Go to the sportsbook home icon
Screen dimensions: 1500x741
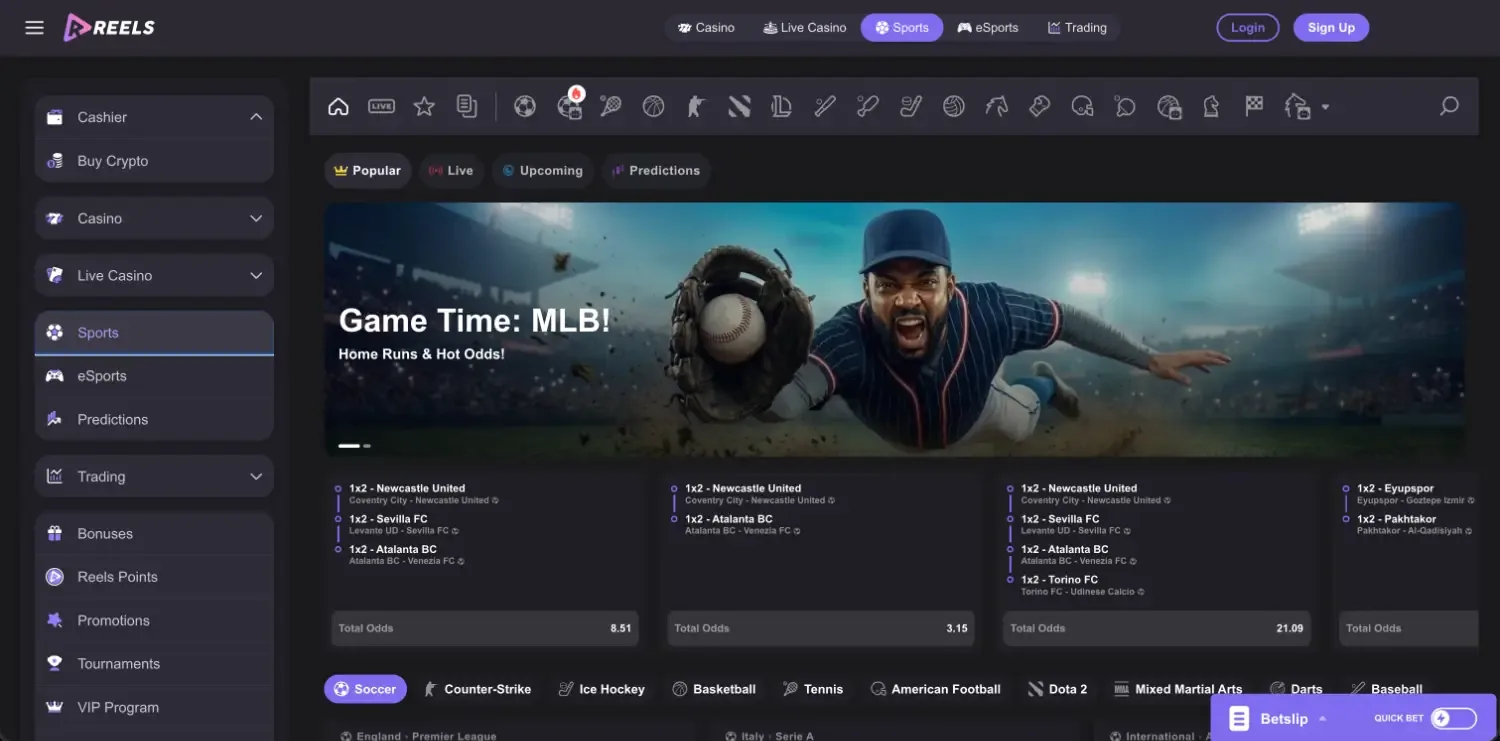[338, 106]
